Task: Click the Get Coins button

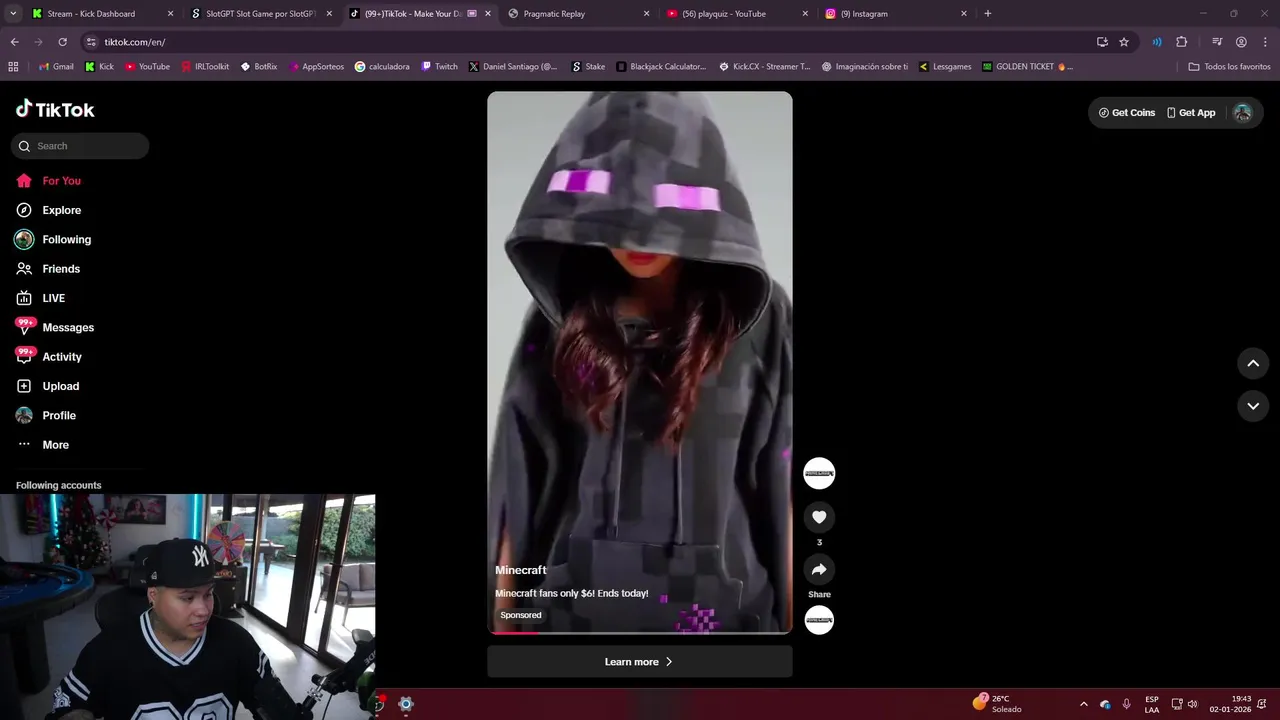Action: pos(1127,113)
